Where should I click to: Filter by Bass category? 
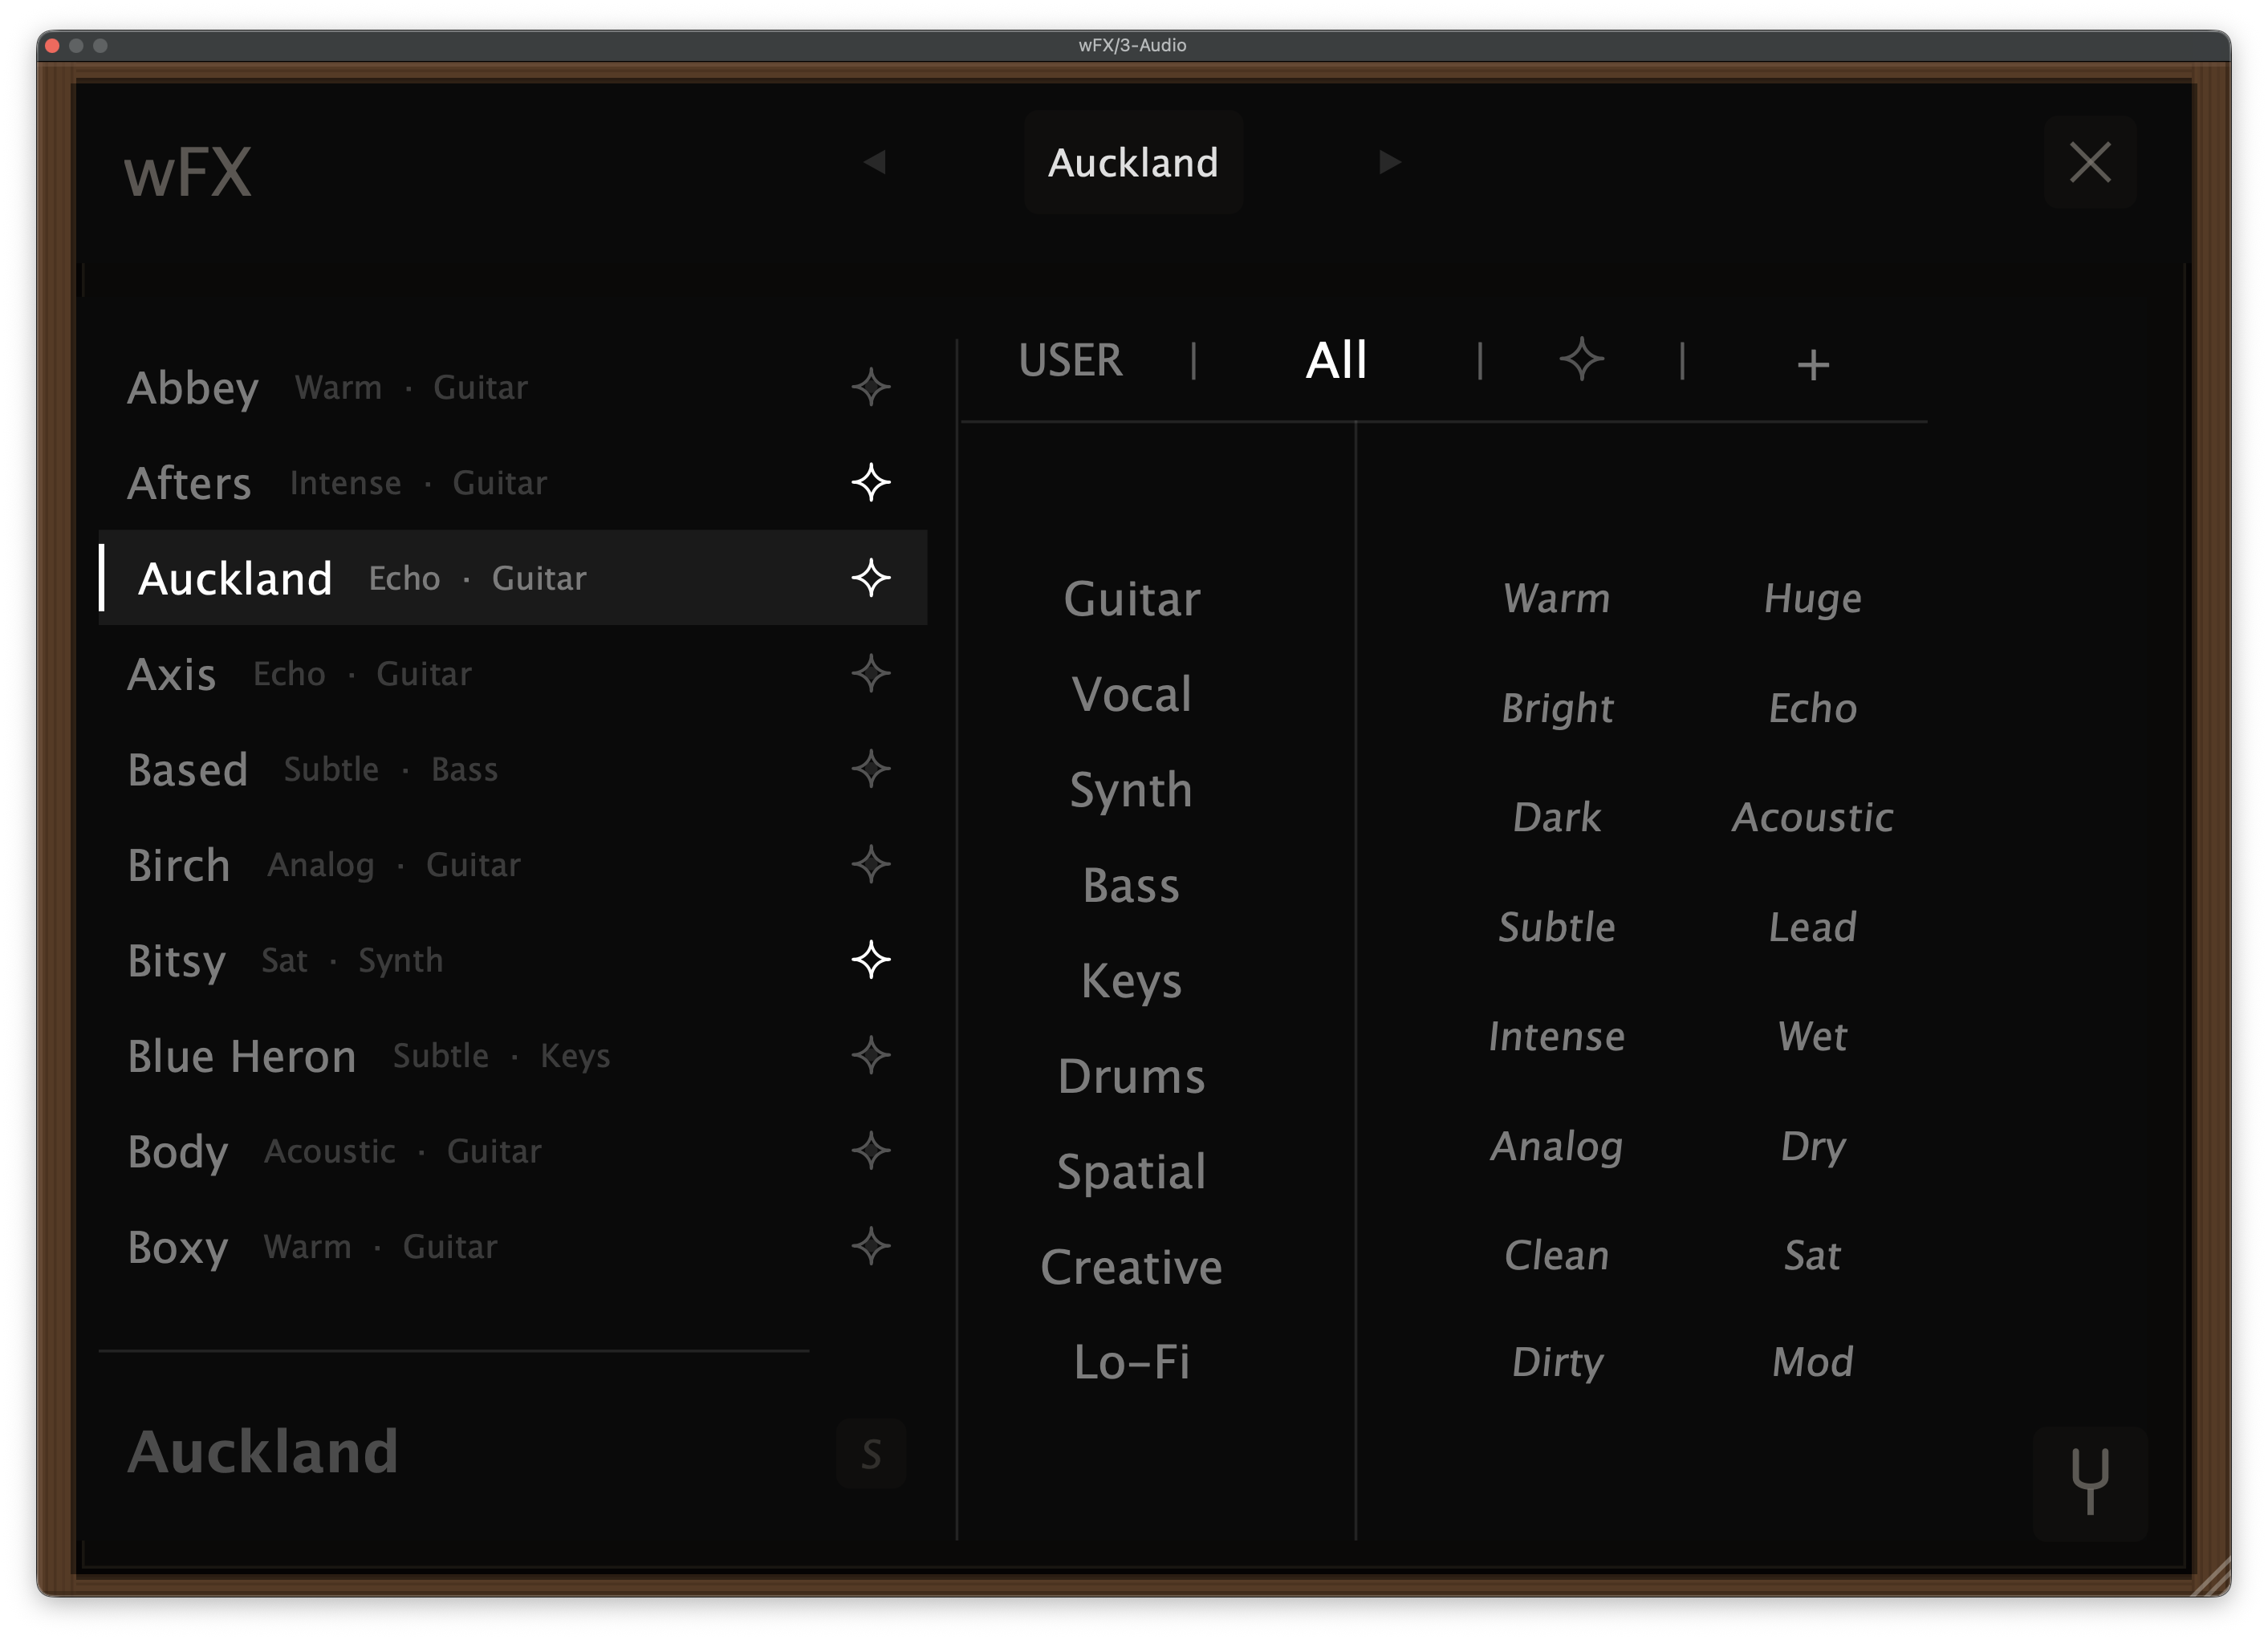pyautogui.click(x=1131, y=885)
